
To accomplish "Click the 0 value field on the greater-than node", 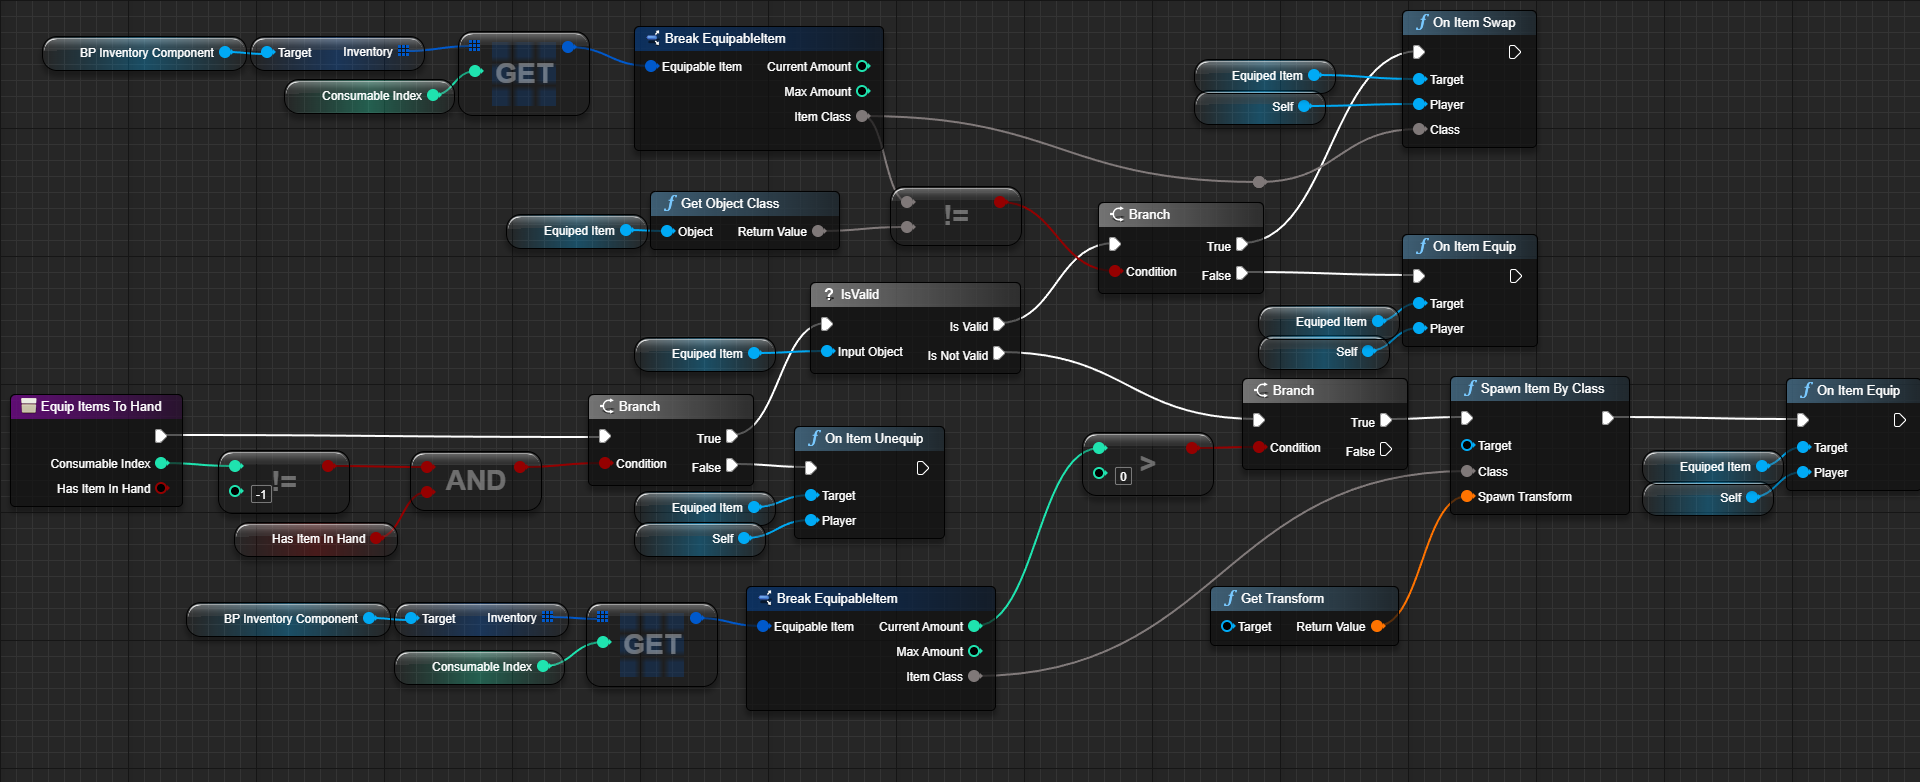I will [x=1123, y=476].
